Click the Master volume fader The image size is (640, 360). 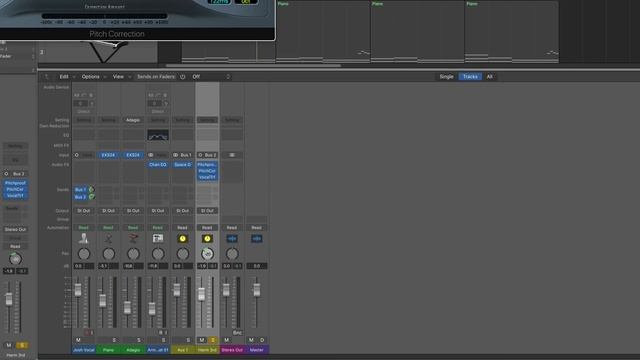(x=257, y=290)
